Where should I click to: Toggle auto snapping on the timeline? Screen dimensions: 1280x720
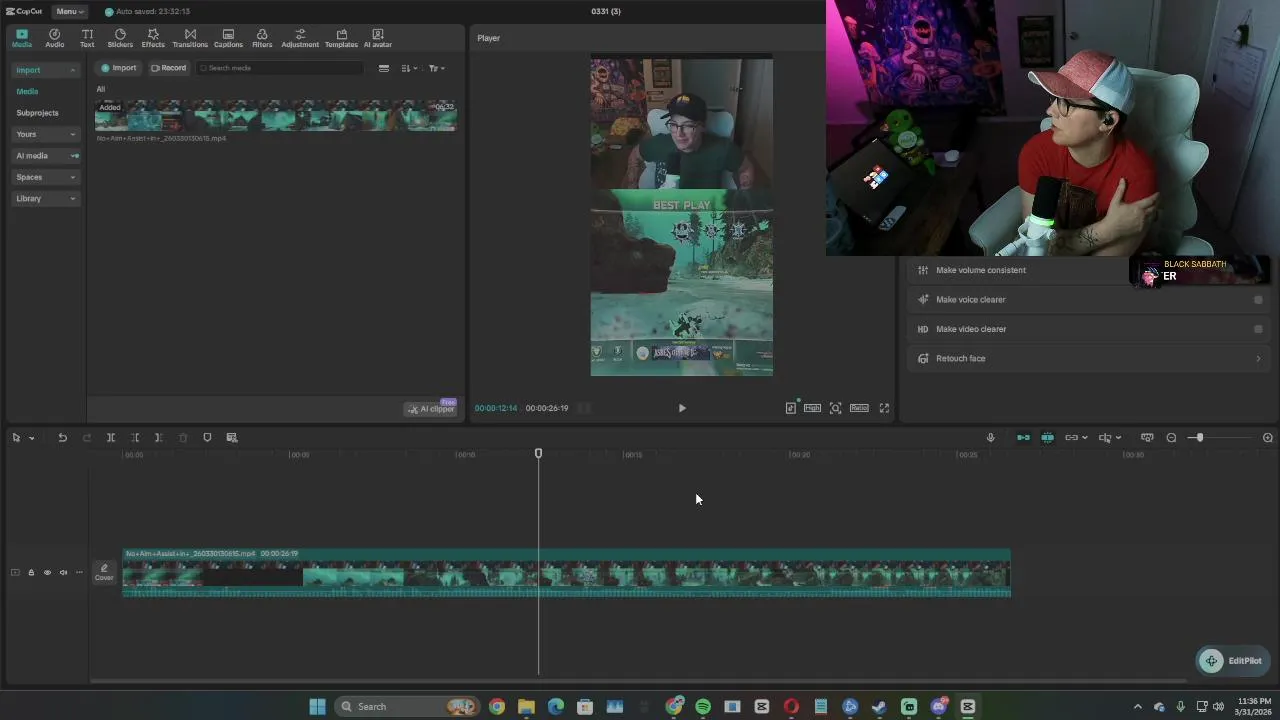click(1047, 438)
